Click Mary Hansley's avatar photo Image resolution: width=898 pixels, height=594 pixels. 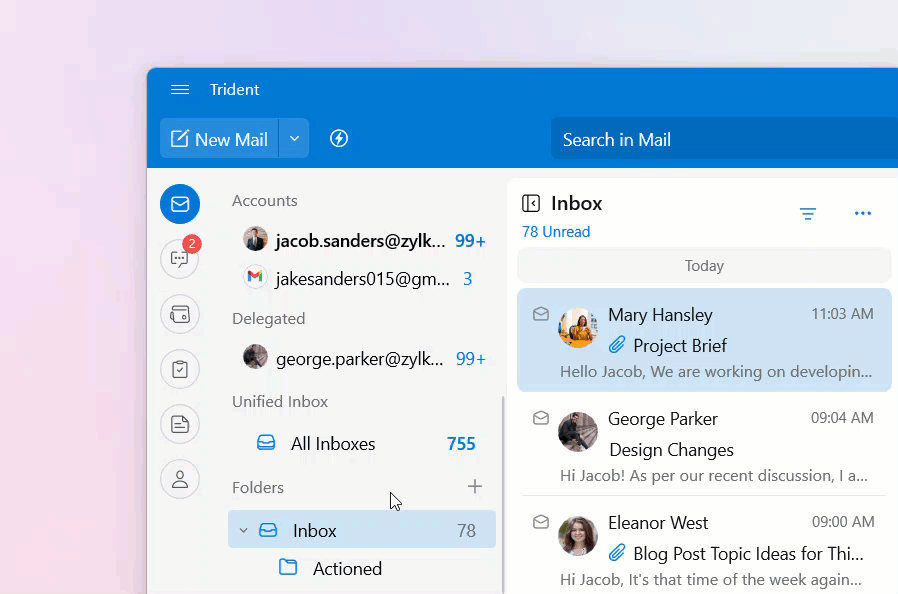(578, 328)
